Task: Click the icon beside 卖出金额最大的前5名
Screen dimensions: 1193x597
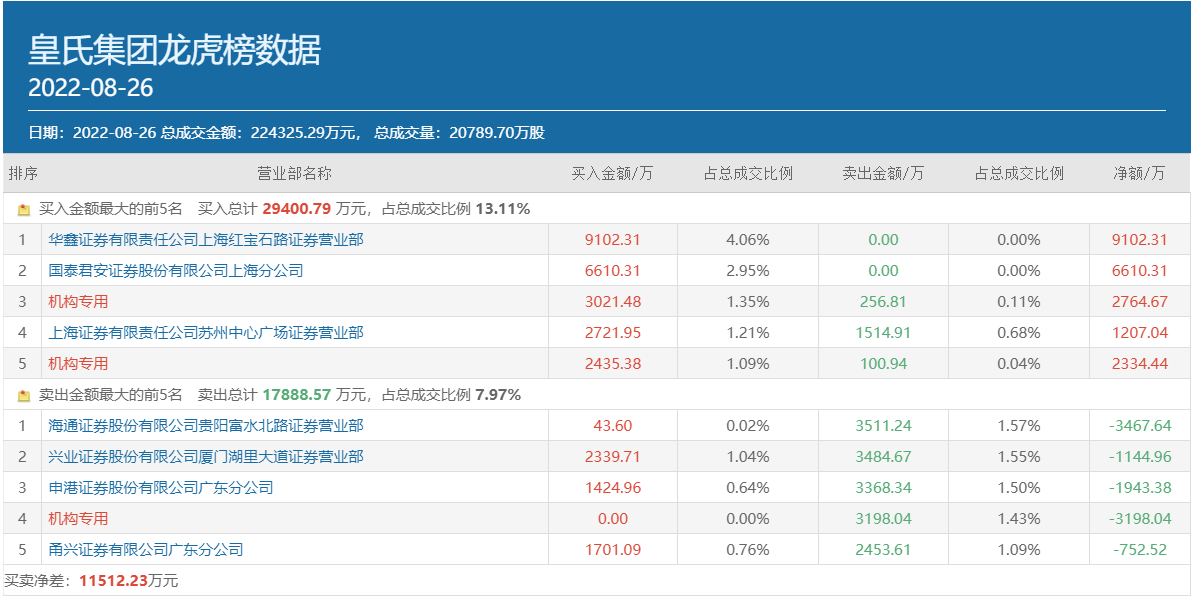Action: tap(24, 396)
